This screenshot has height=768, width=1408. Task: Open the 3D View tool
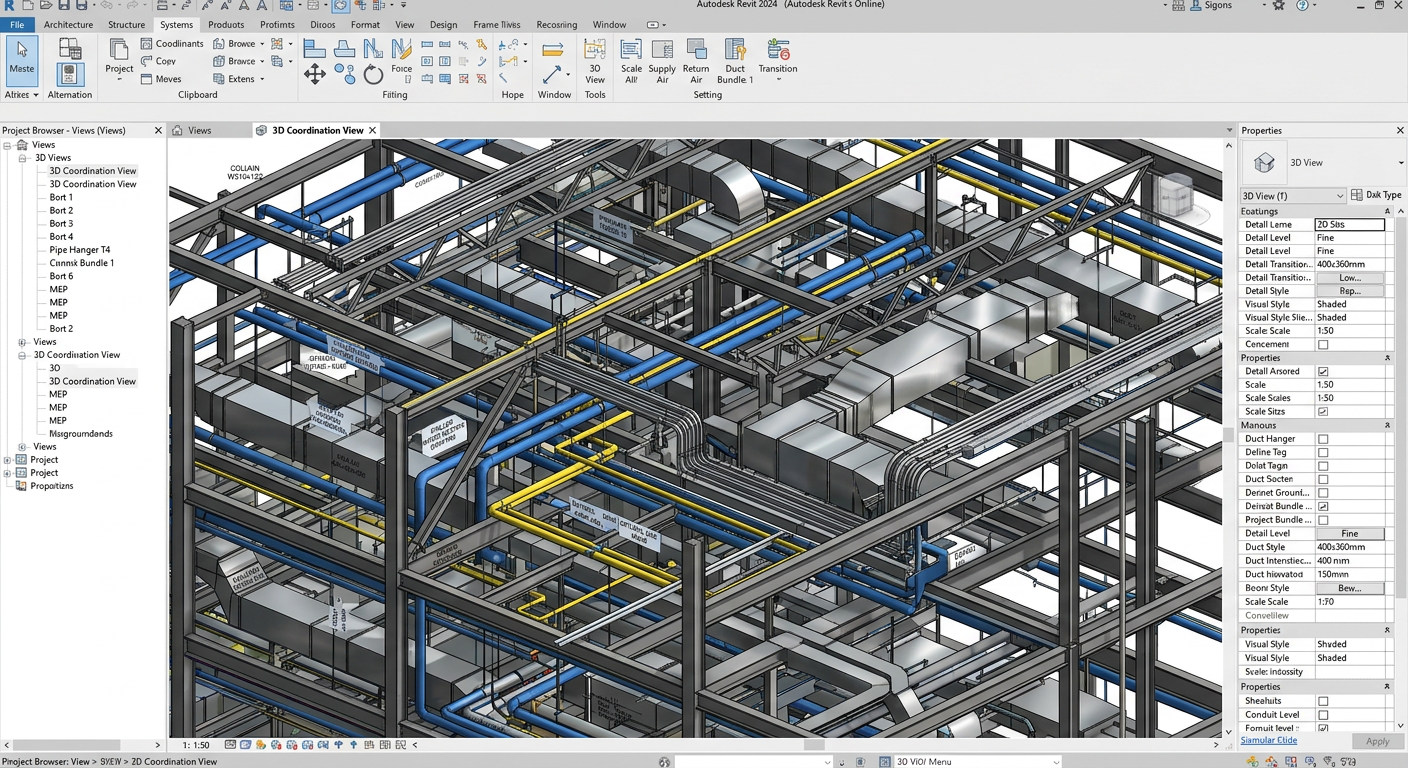[595, 60]
